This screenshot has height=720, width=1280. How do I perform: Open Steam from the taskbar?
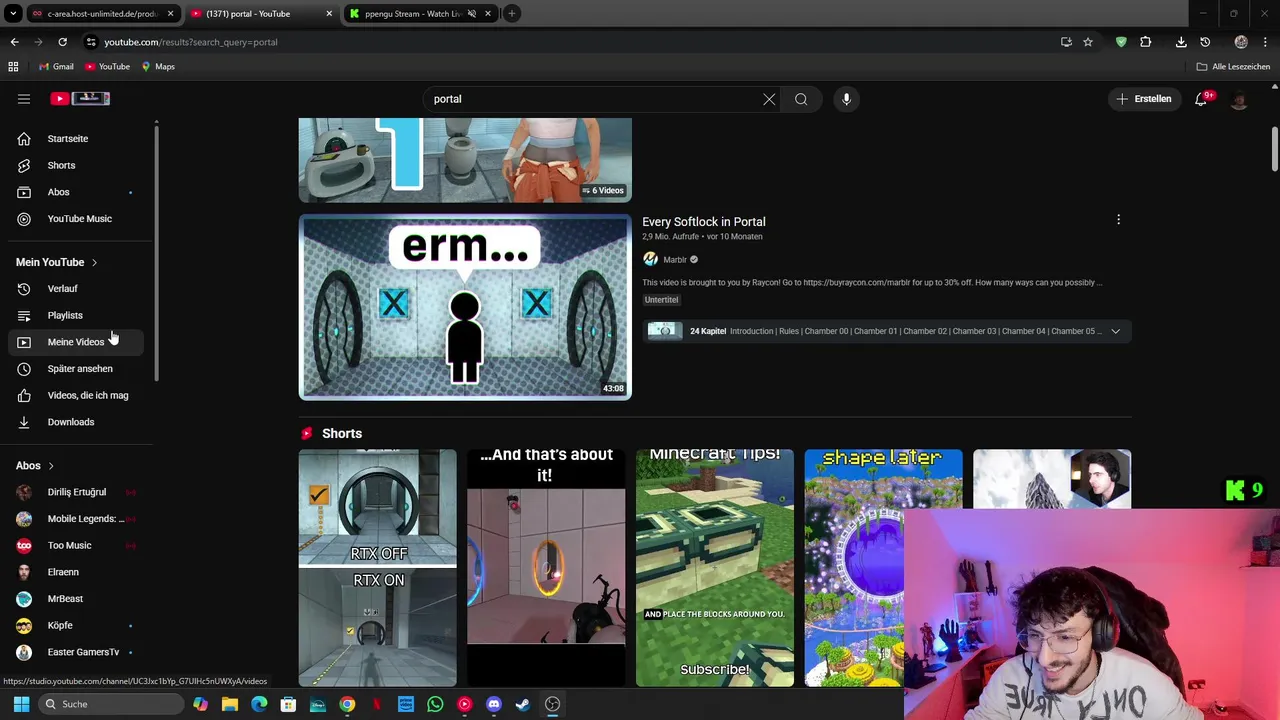523,704
